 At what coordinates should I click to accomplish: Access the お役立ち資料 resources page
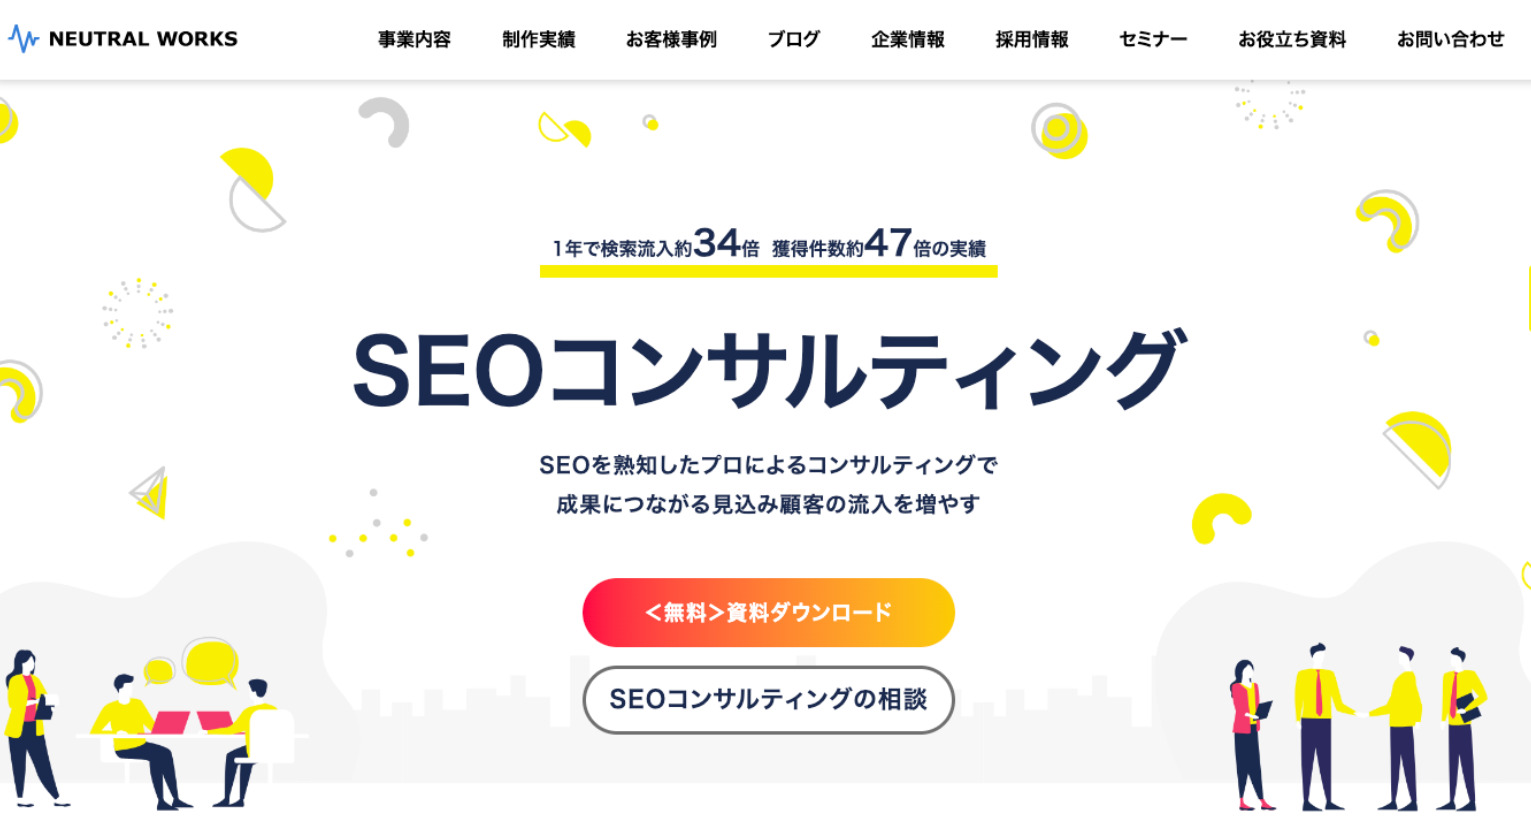click(1292, 39)
